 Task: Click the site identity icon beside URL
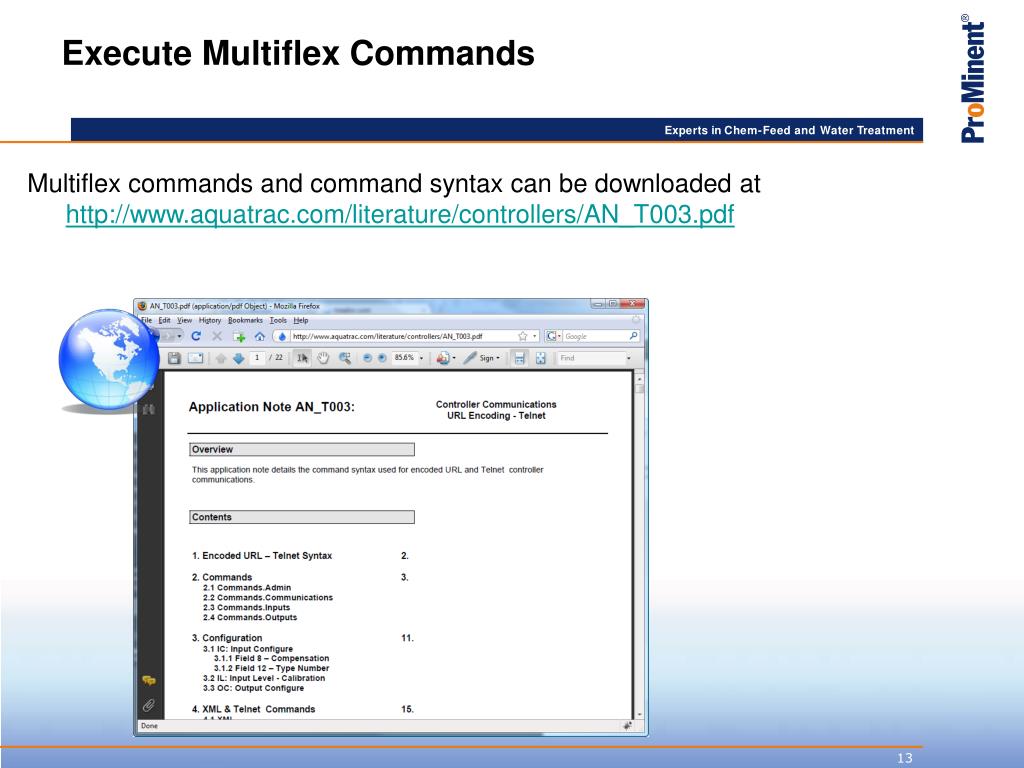click(x=282, y=336)
